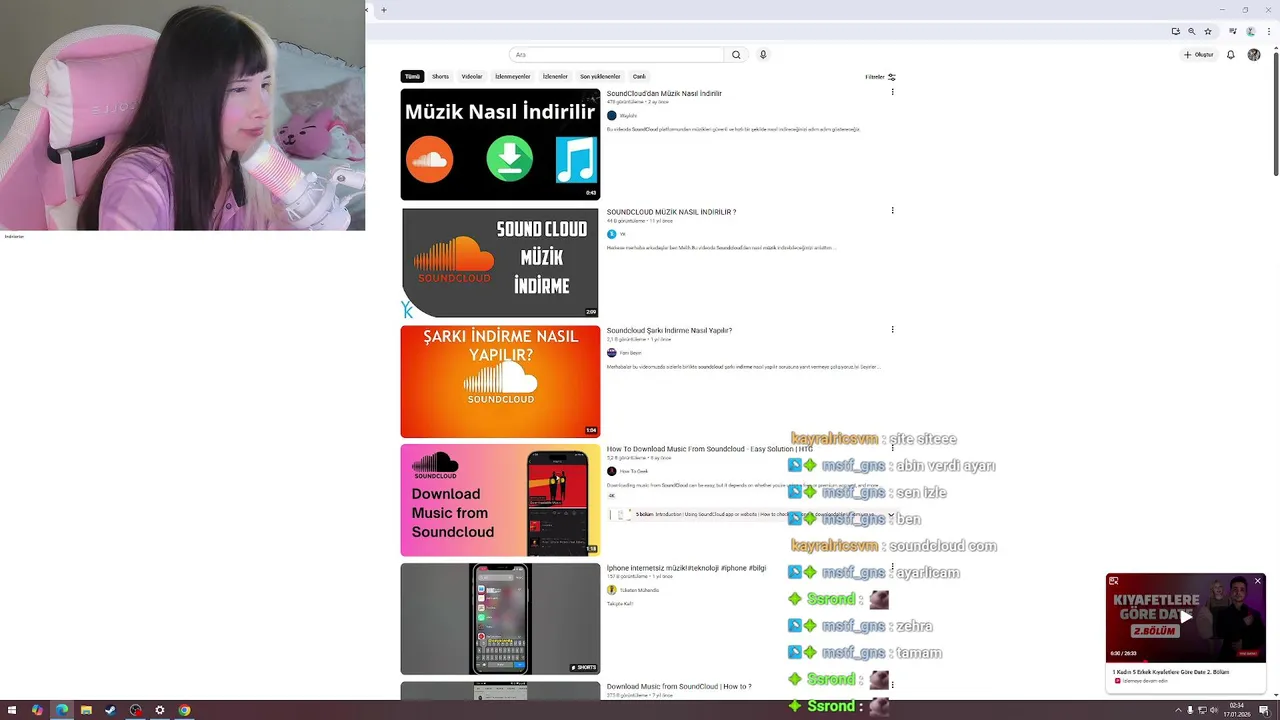This screenshot has height=720, width=1280.
Task: Click picture-in-picture icon on popup video
Action: pyautogui.click(x=1114, y=581)
